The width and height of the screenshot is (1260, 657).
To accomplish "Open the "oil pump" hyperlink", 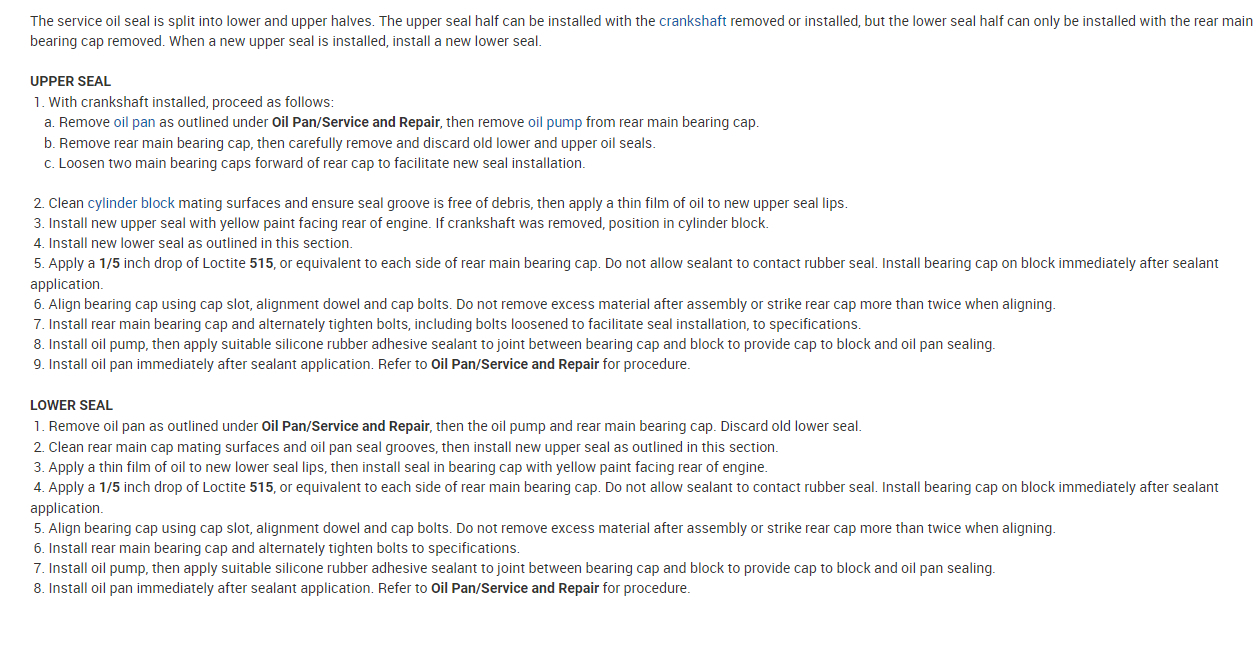I will [554, 122].
